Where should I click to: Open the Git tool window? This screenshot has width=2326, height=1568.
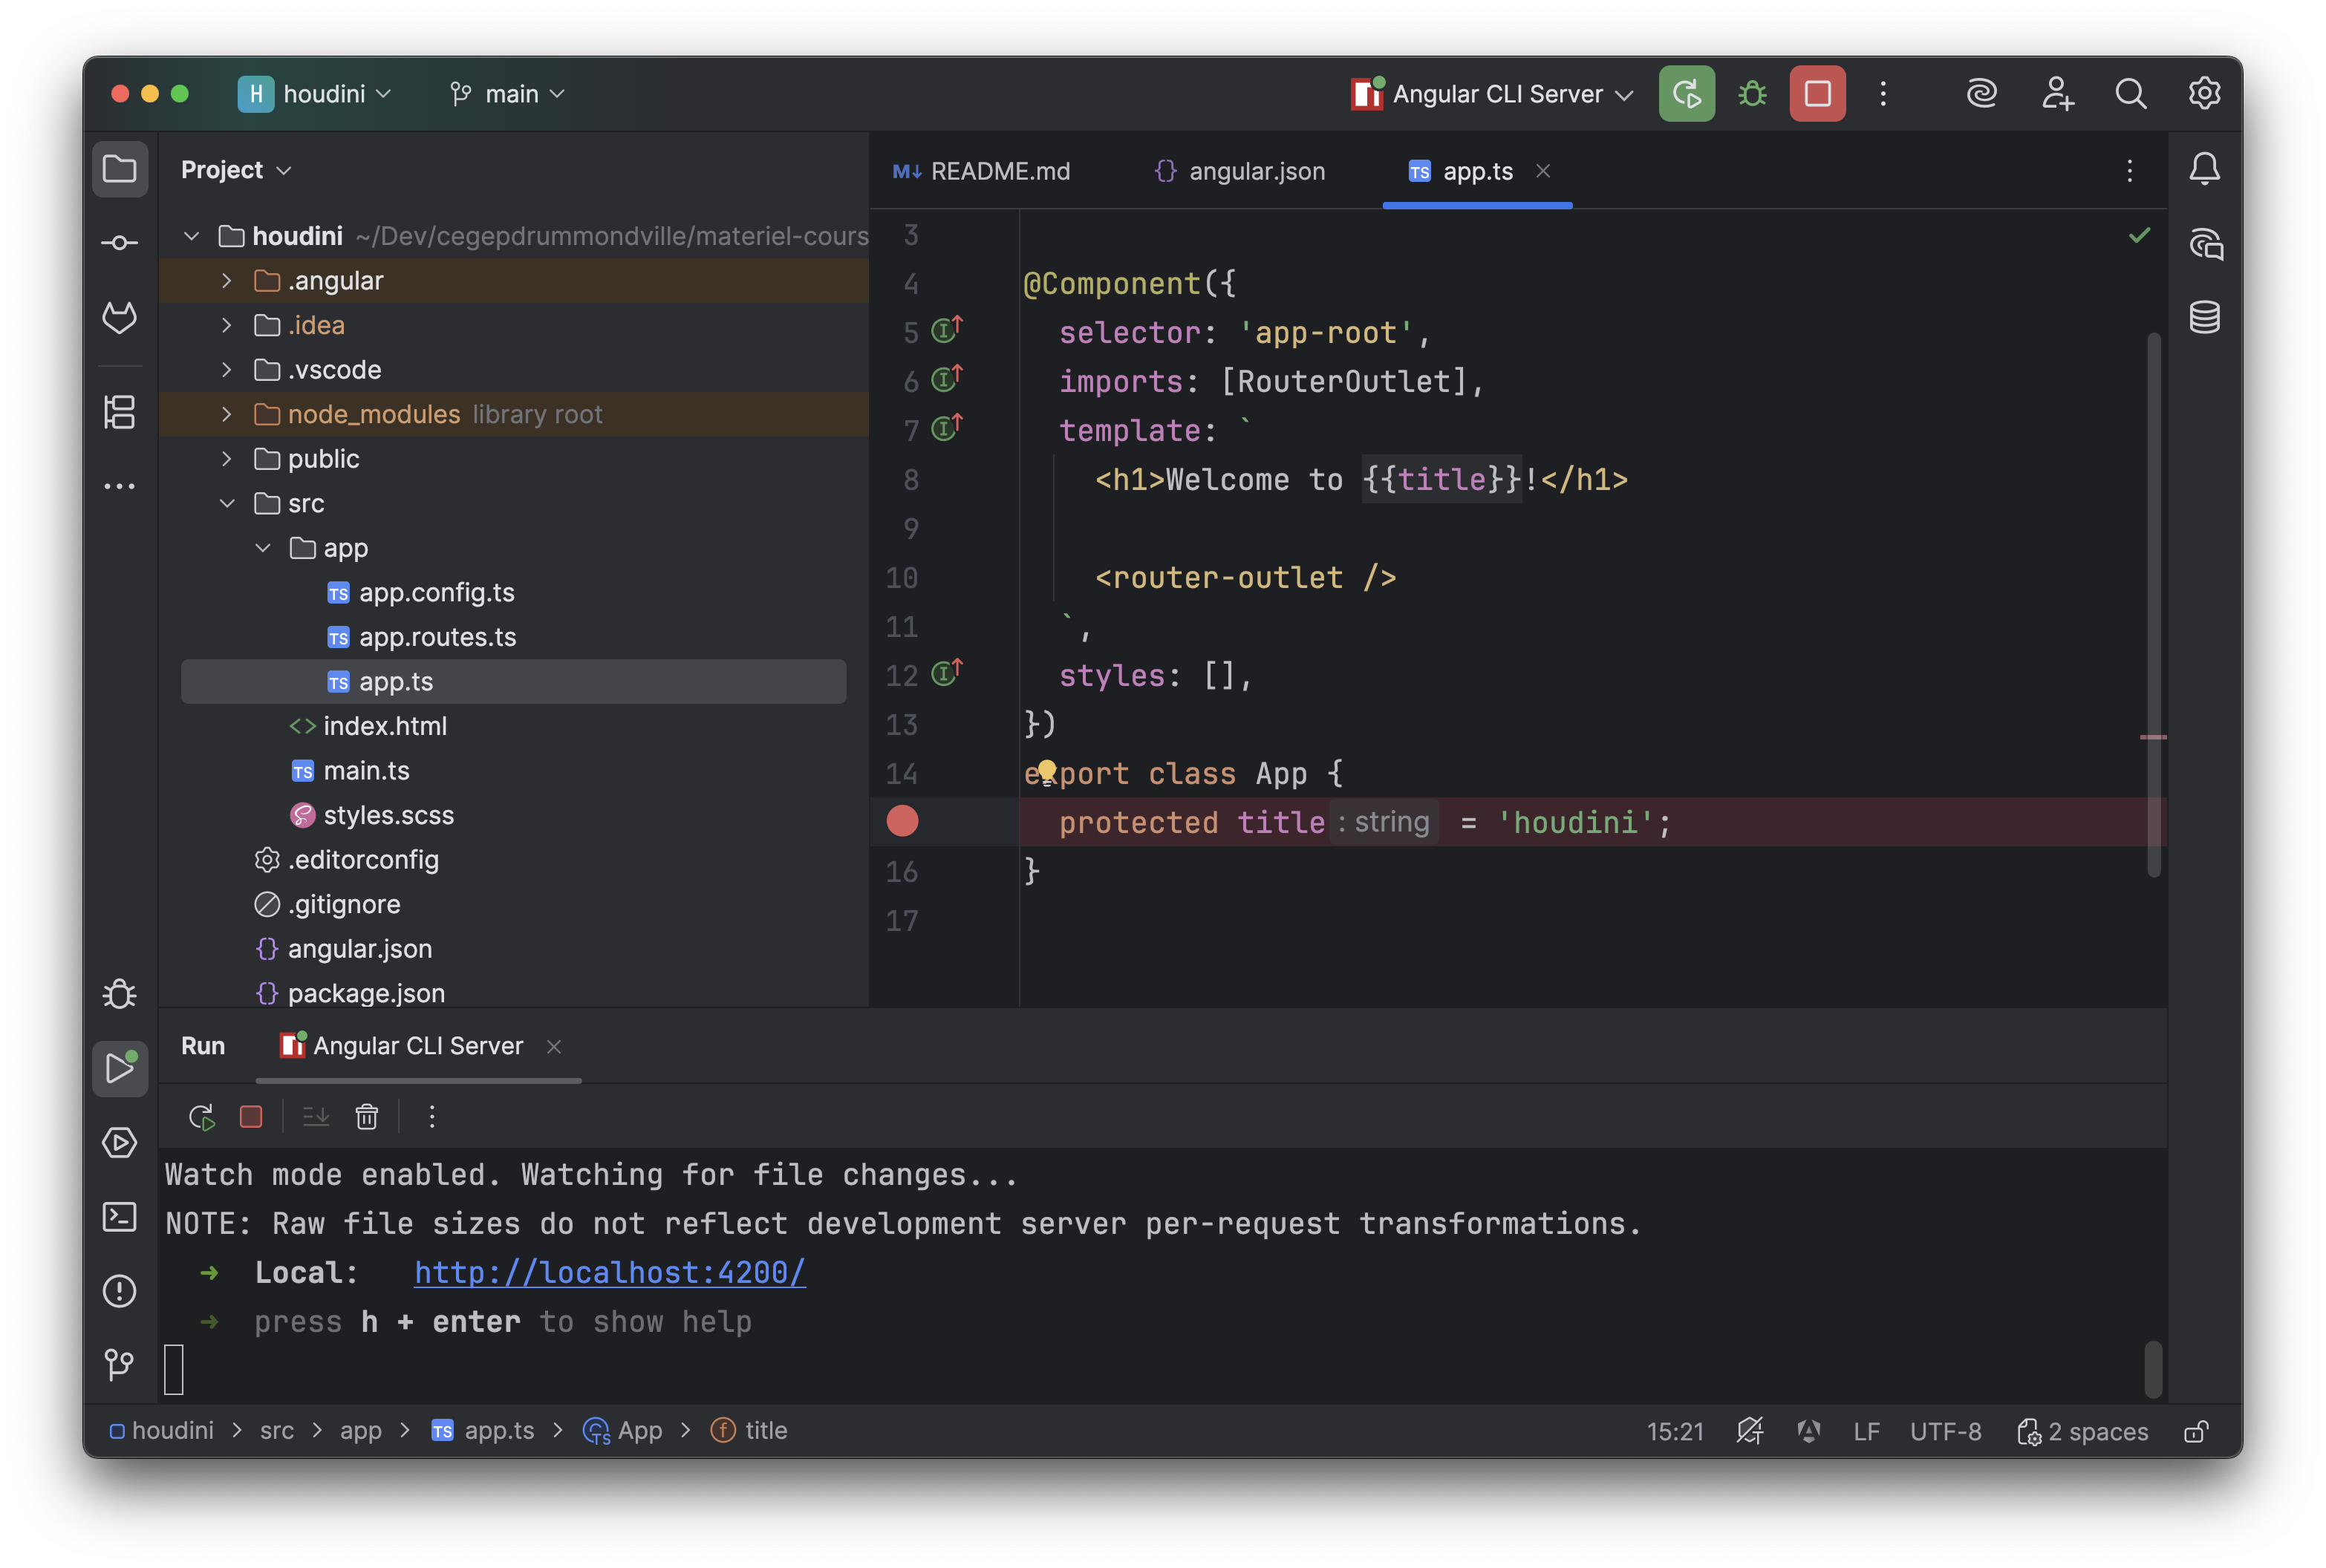120,1365
